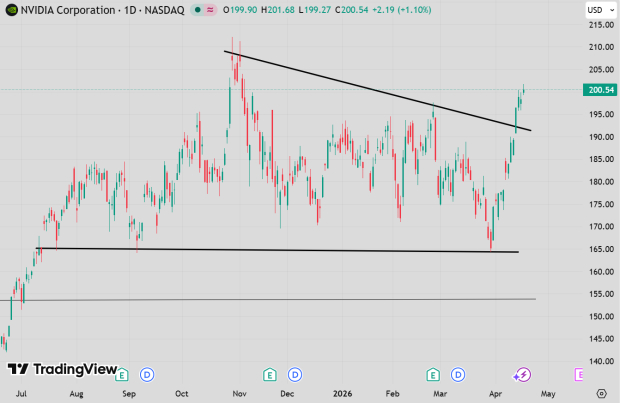The width and height of the screenshot is (620, 403).
Task: Click the 170.00 price axis label
Action: (x=601, y=227)
